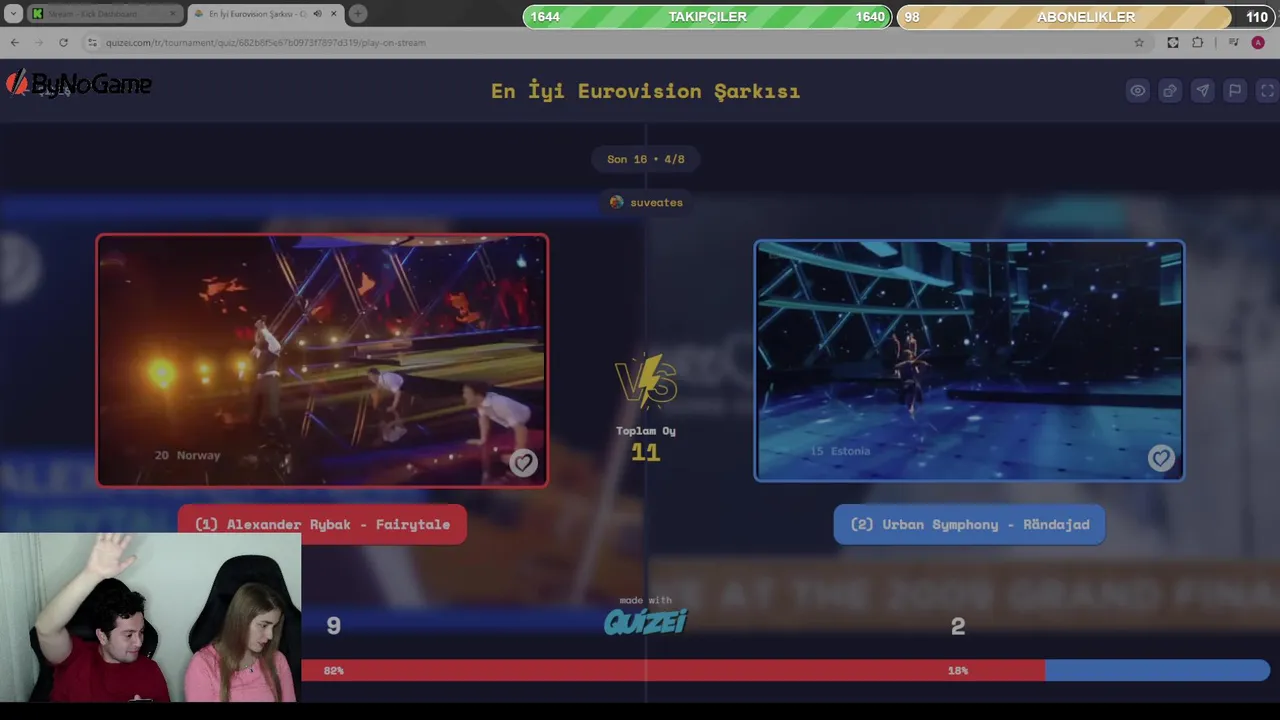Mute the audio icon on Eurovision tab
1280x720 pixels.
[x=317, y=14]
